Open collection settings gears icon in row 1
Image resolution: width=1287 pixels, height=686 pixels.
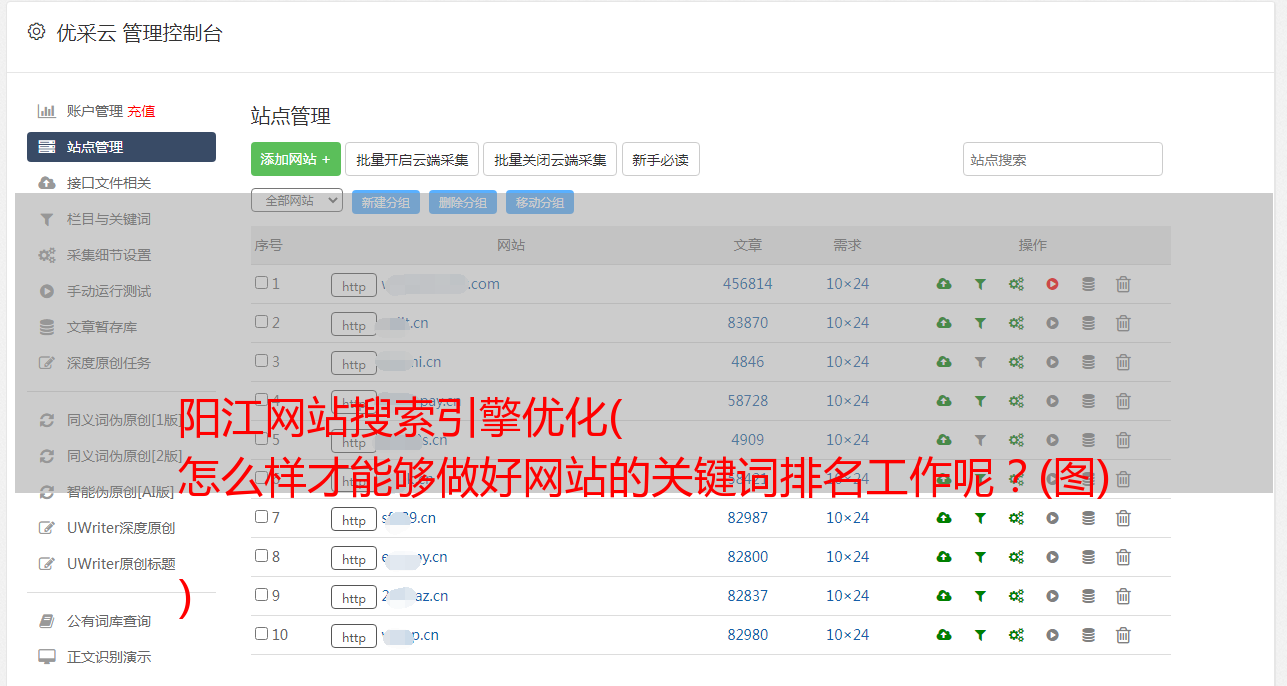tap(1016, 284)
